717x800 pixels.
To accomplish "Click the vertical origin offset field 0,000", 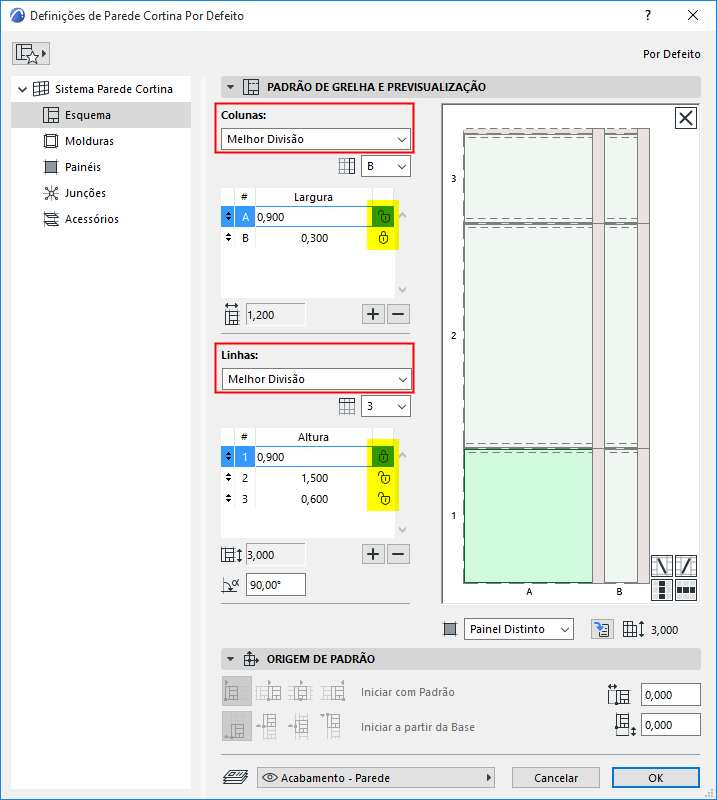I will click(x=671, y=725).
